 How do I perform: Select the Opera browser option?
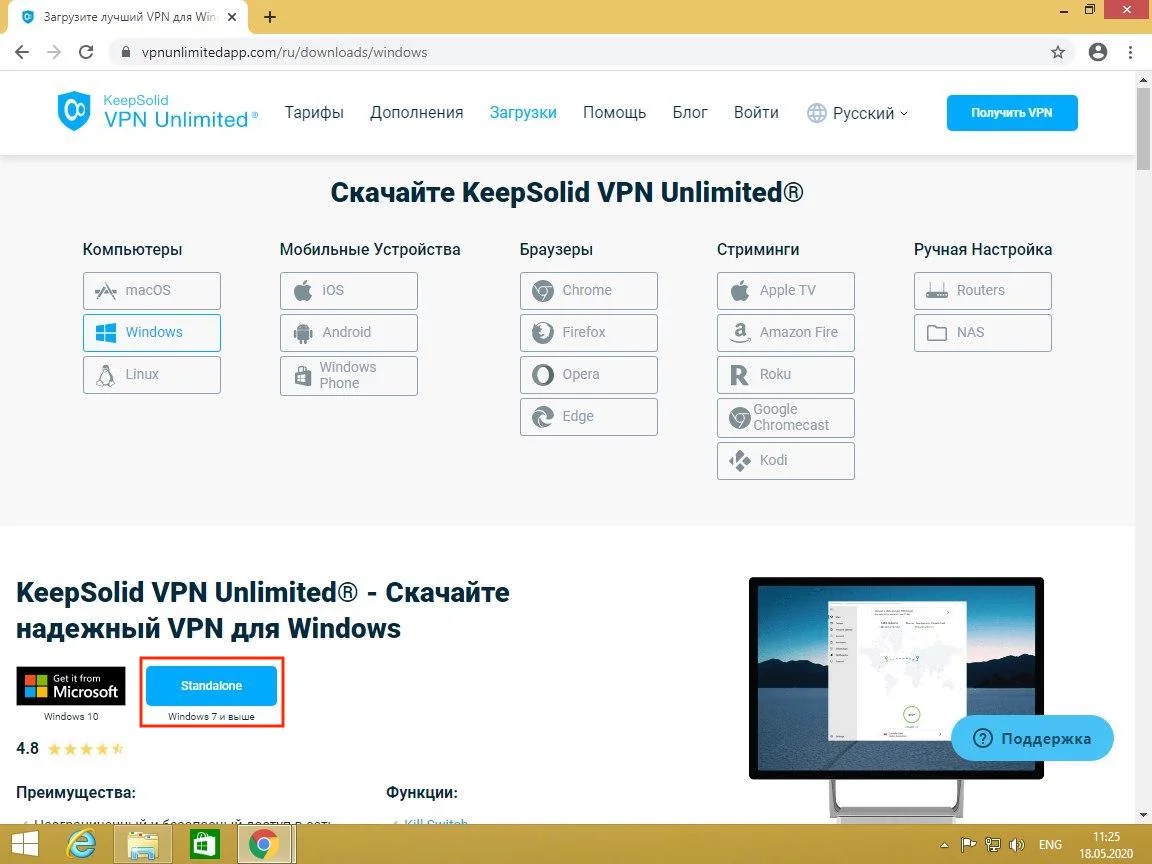pos(588,375)
